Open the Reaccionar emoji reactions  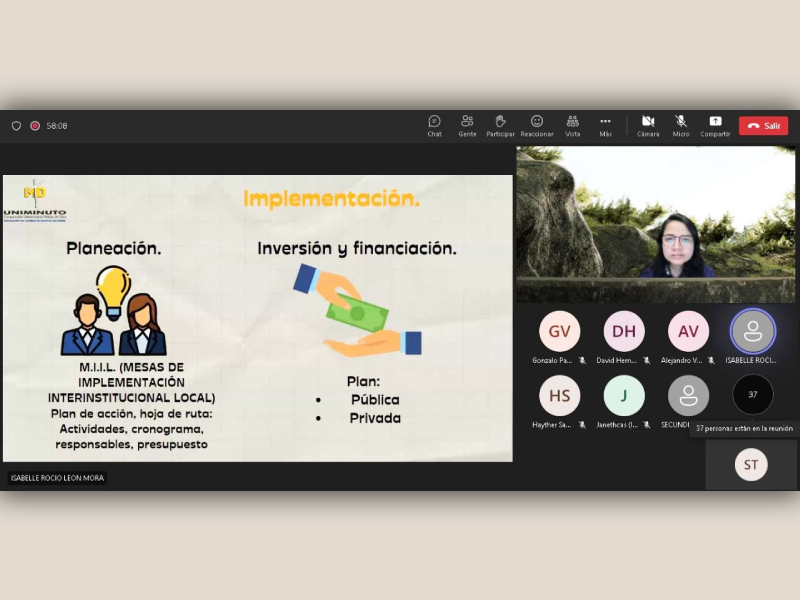pos(537,125)
